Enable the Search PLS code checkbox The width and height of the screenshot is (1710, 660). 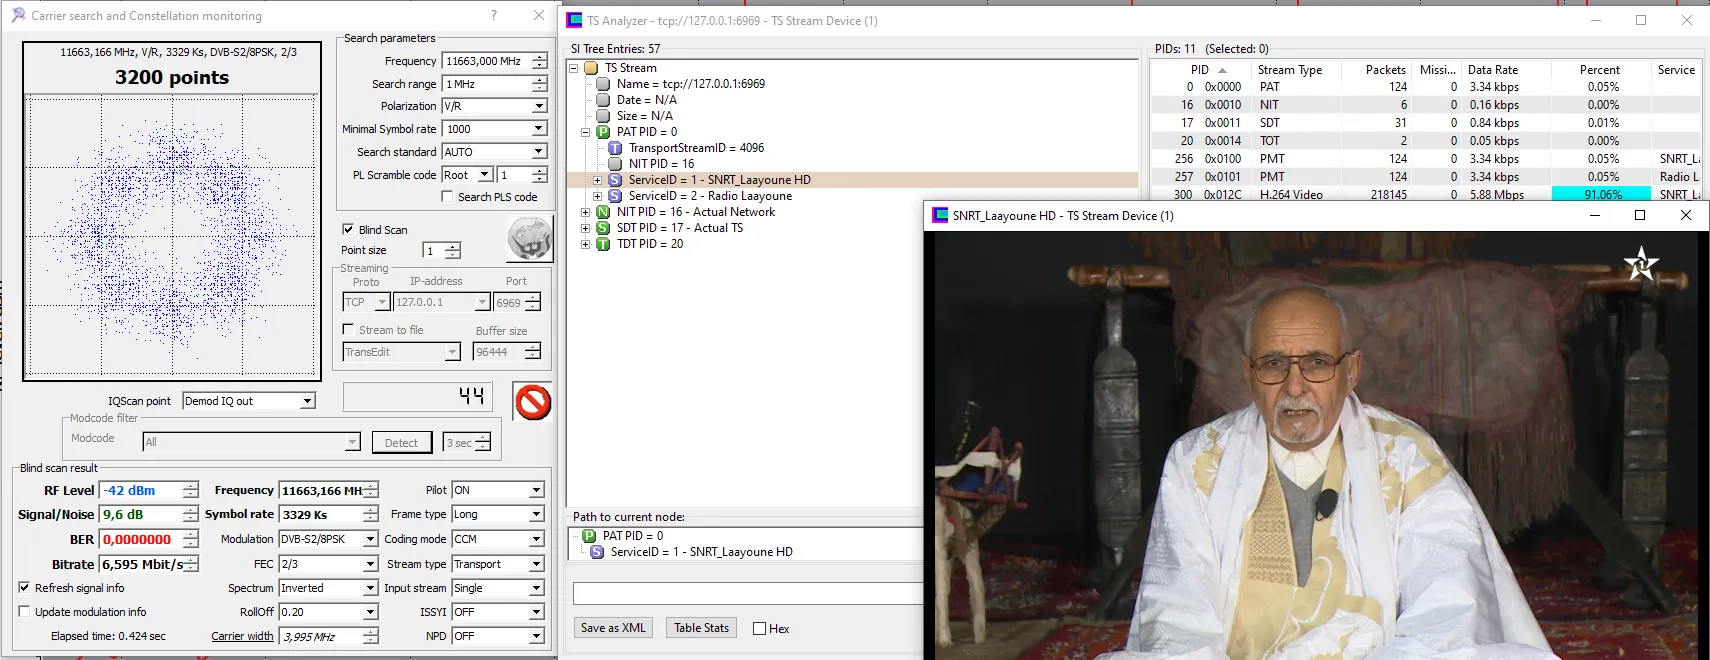[447, 197]
